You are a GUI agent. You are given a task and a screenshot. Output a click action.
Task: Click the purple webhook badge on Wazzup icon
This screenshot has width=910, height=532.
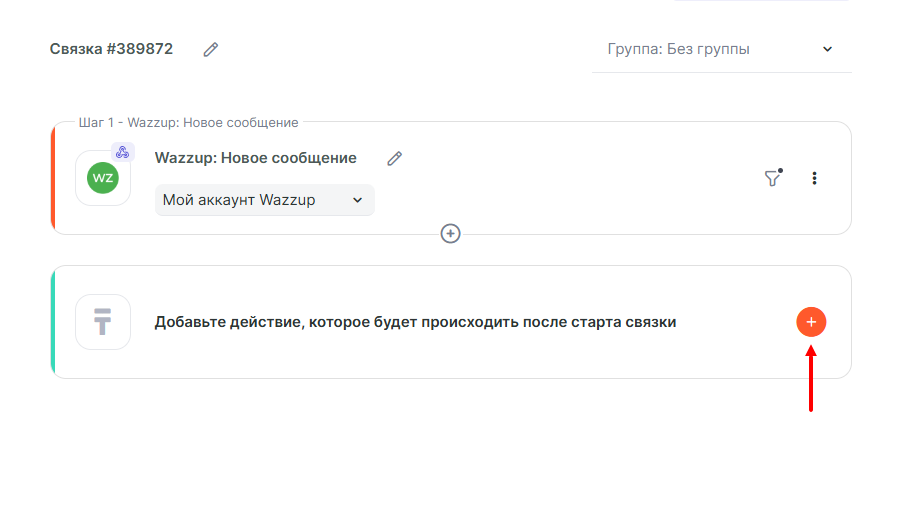tap(122, 152)
